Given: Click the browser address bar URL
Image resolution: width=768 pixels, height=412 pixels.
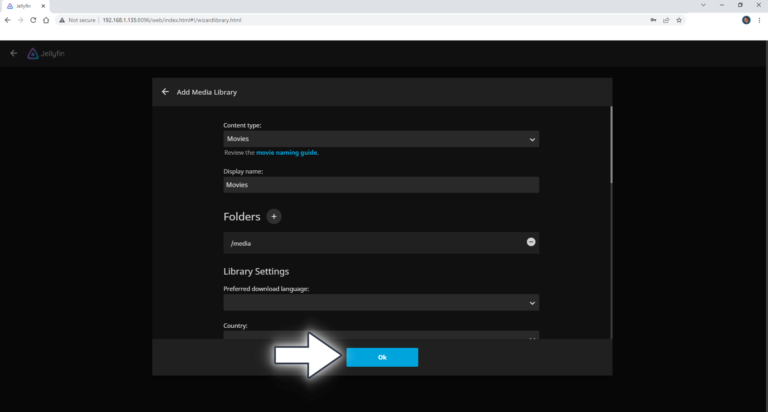Looking at the screenshot, I should tap(172, 20).
